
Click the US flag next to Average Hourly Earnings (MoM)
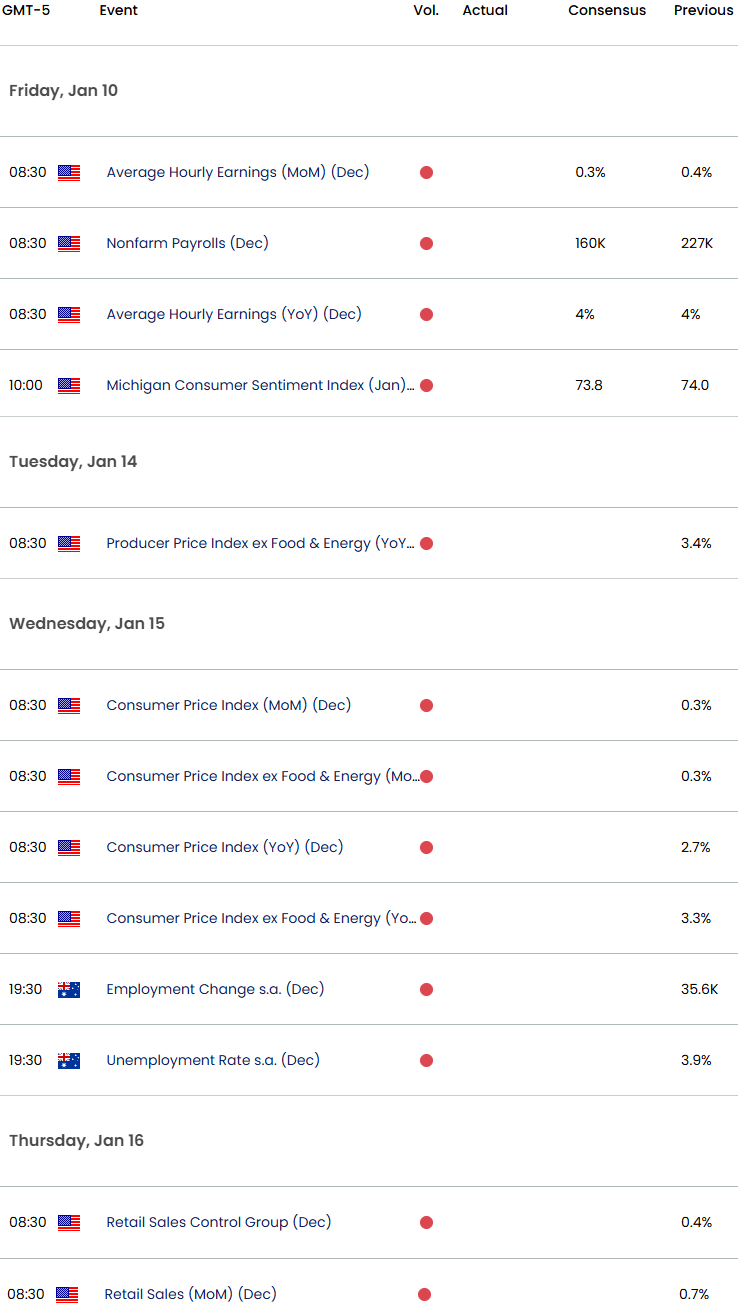click(68, 172)
